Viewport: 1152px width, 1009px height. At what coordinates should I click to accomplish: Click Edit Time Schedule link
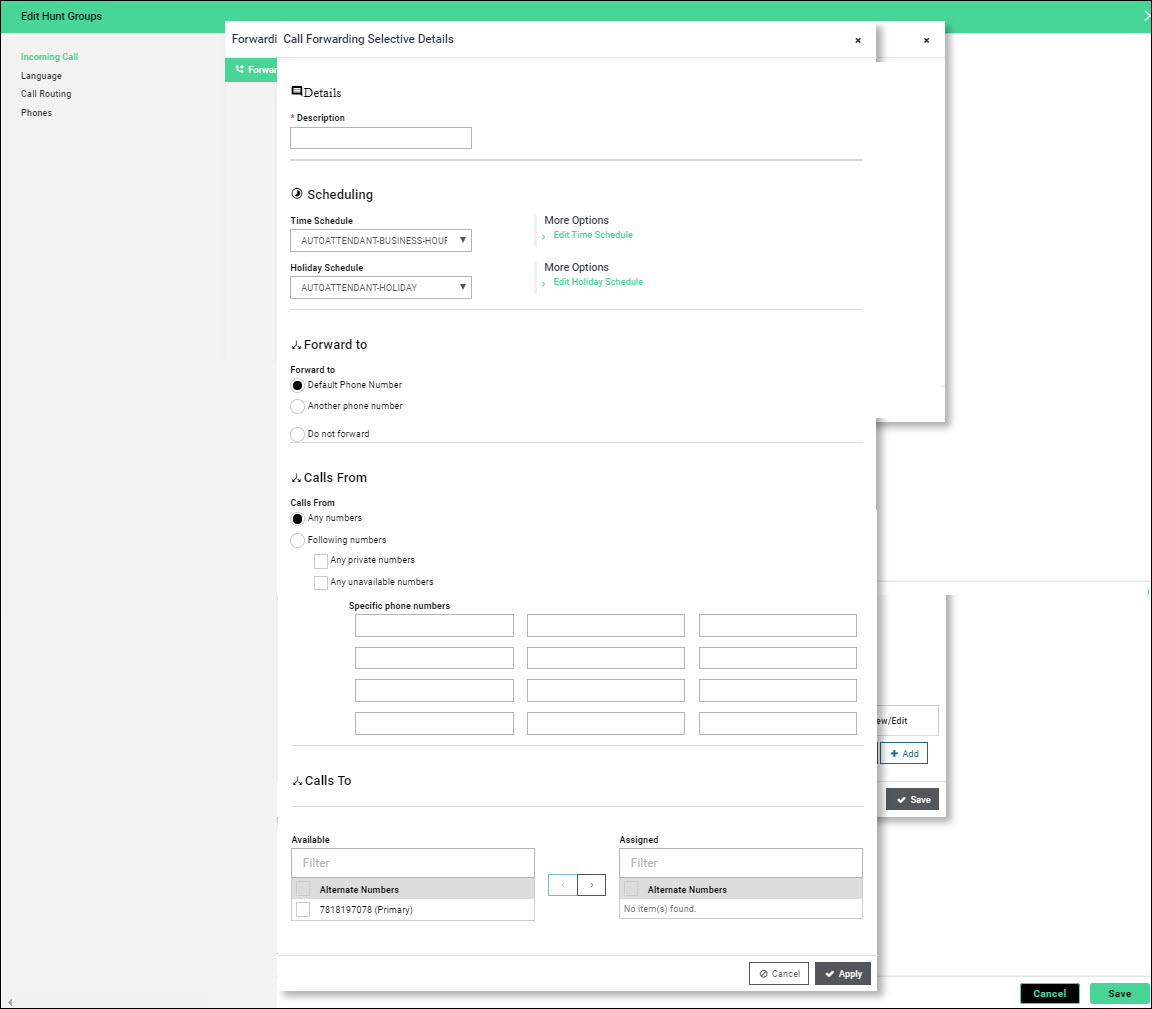593,236
